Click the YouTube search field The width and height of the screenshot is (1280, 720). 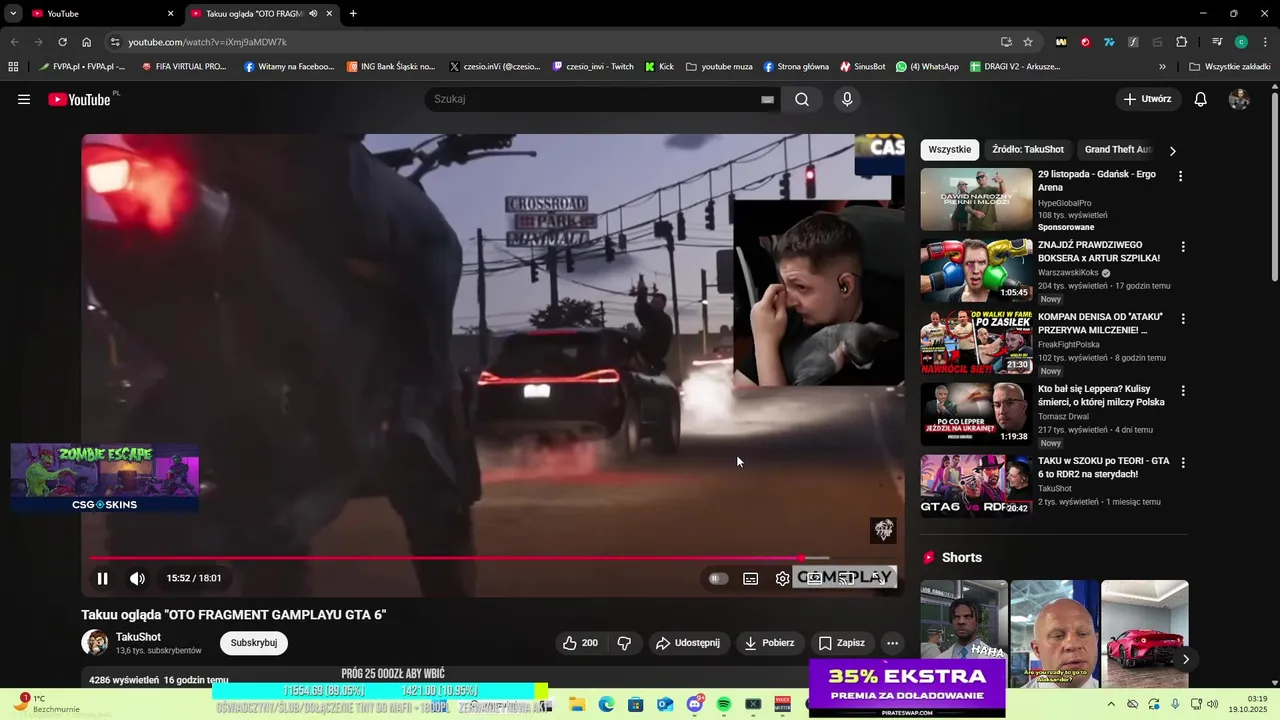[x=592, y=99]
